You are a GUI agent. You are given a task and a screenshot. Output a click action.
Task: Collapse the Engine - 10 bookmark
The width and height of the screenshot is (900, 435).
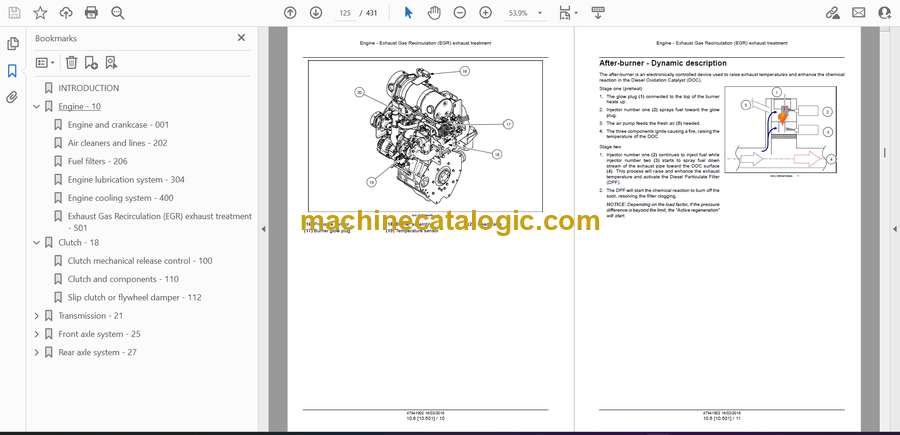(x=37, y=107)
